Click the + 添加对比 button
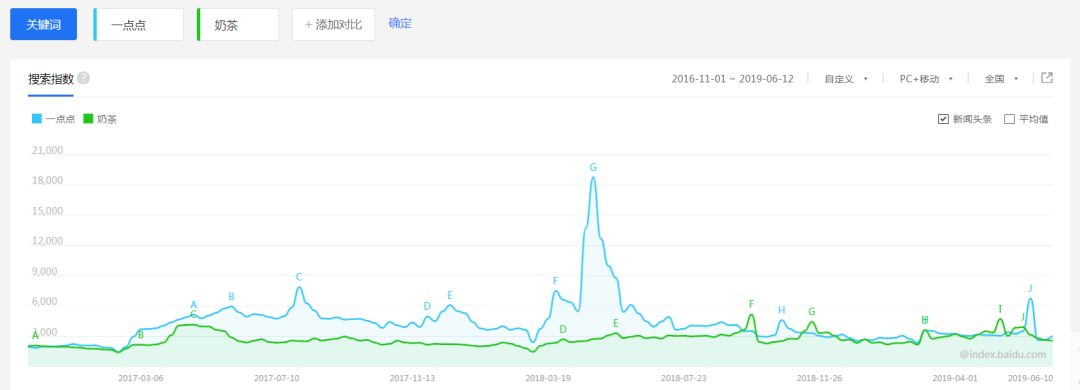Screen dimensions: 1080x390 [x=333, y=25]
